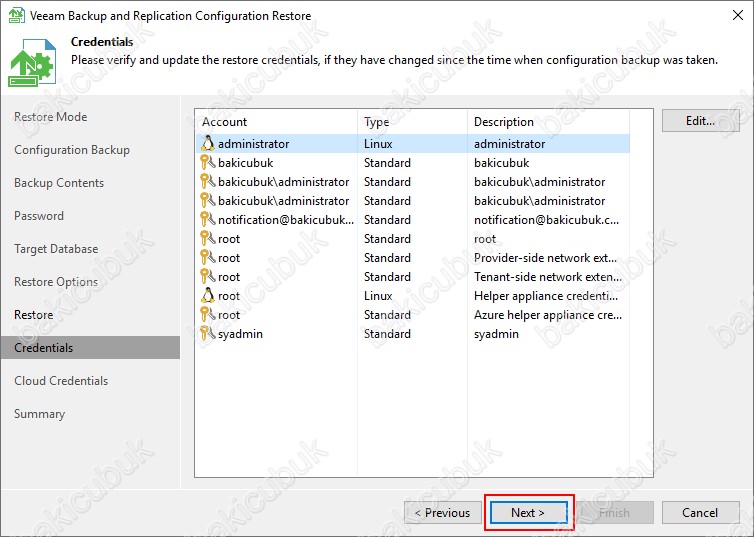Go to the Restore Options step
754x537 pixels.
click(56, 282)
